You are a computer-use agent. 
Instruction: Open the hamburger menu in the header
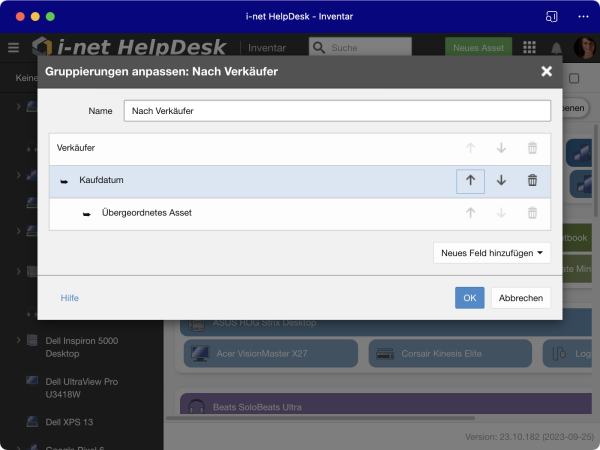point(13,48)
